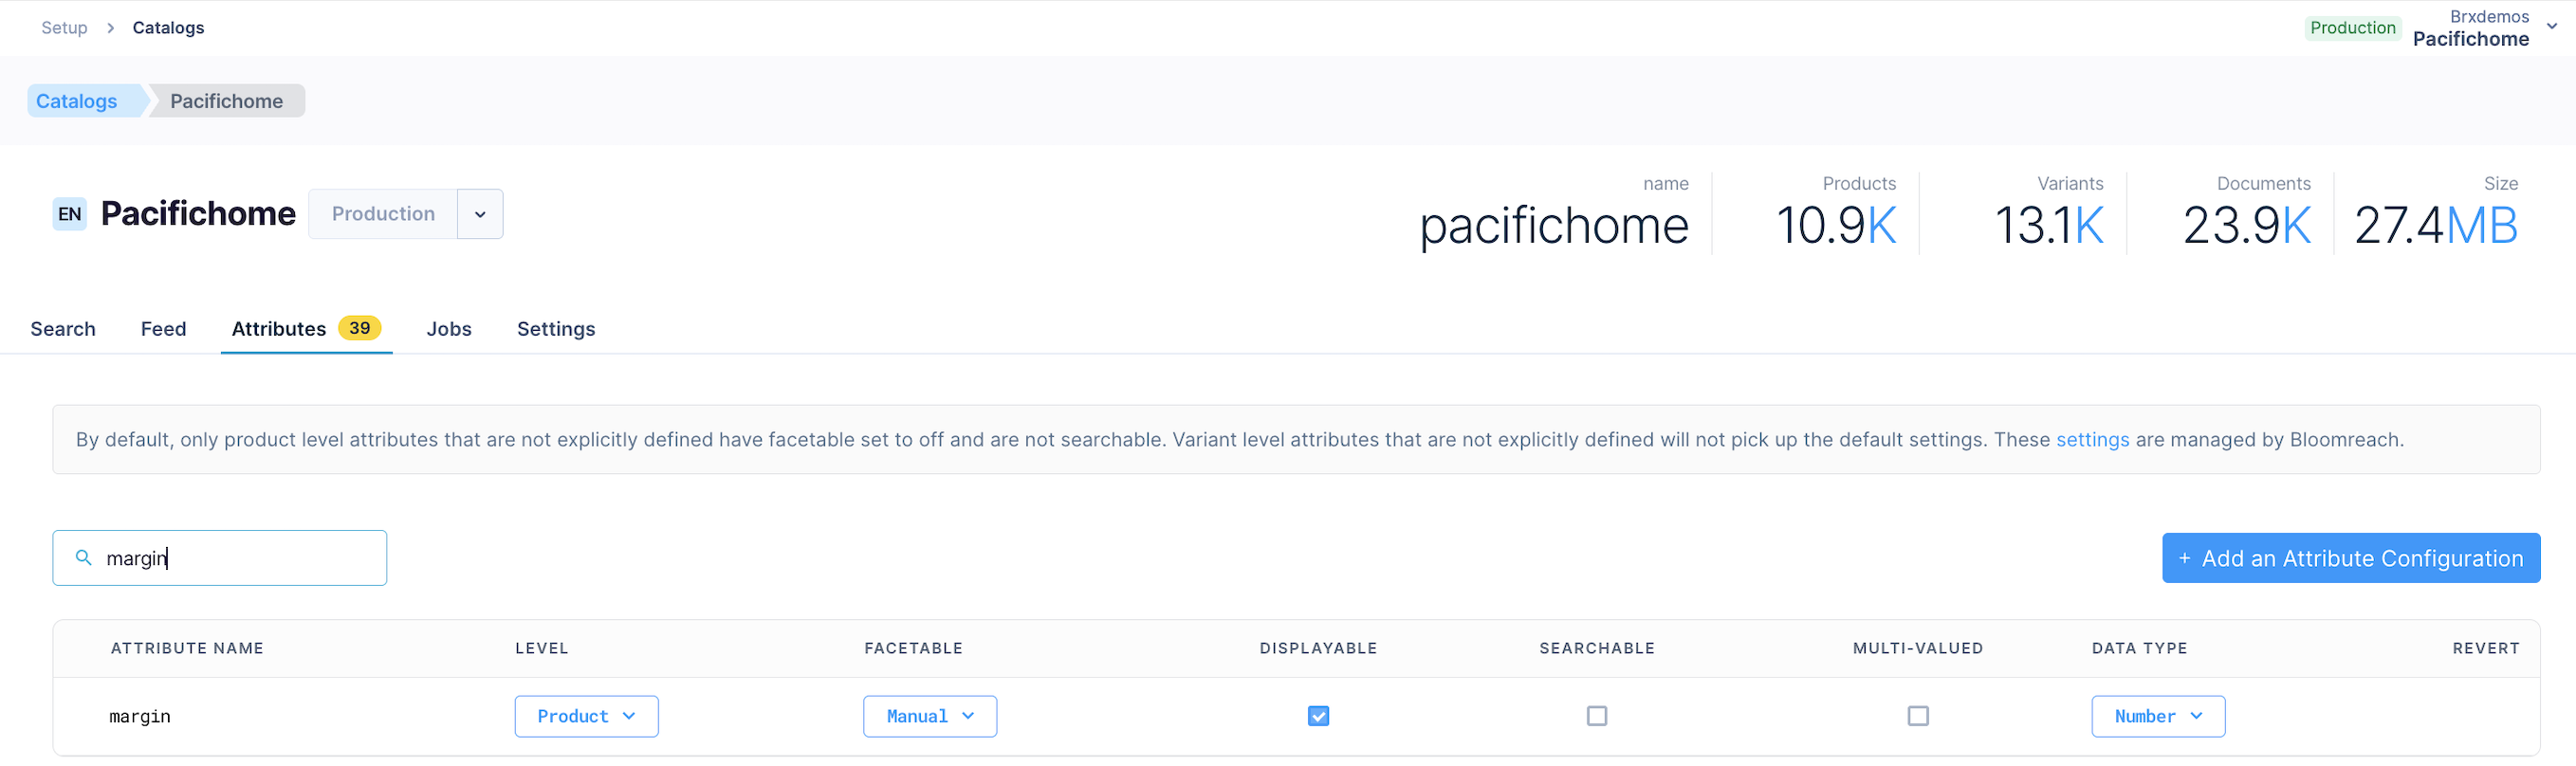Uncheck the Displayable checkbox for margin

(x=1318, y=716)
